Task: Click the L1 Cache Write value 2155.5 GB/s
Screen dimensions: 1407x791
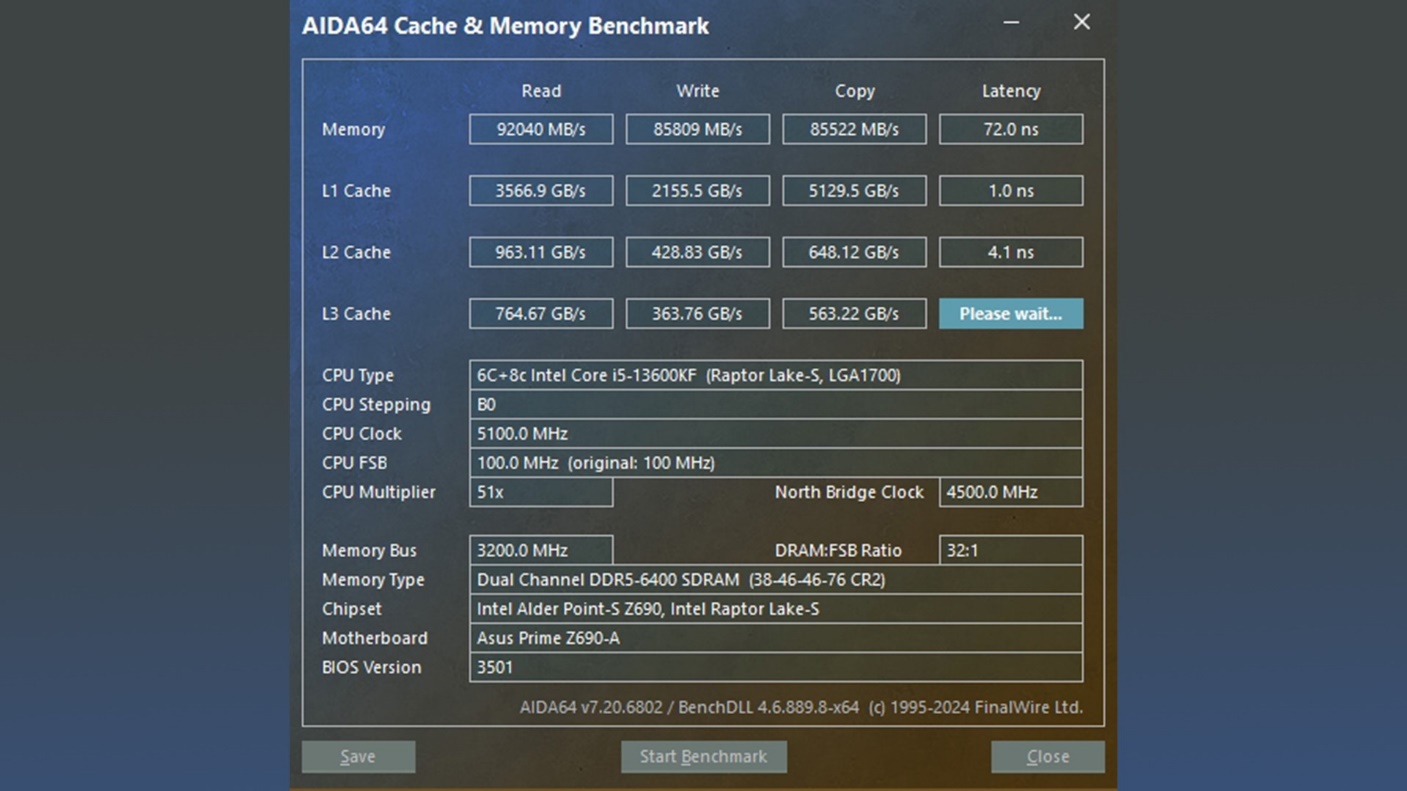Action: pos(698,191)
